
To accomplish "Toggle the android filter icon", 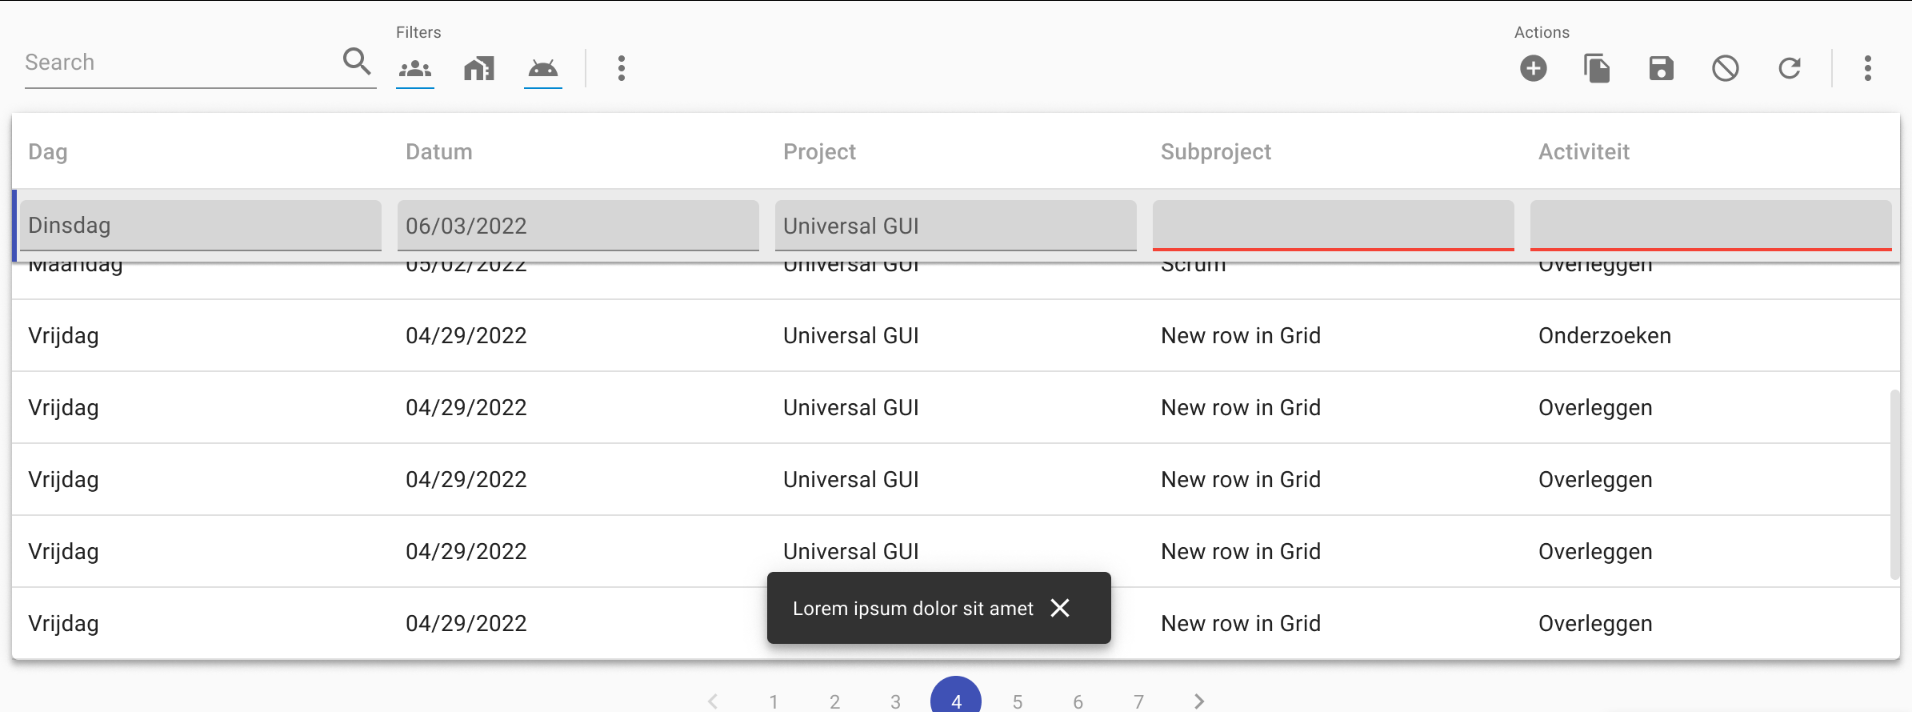I will (x=543, y=68).
